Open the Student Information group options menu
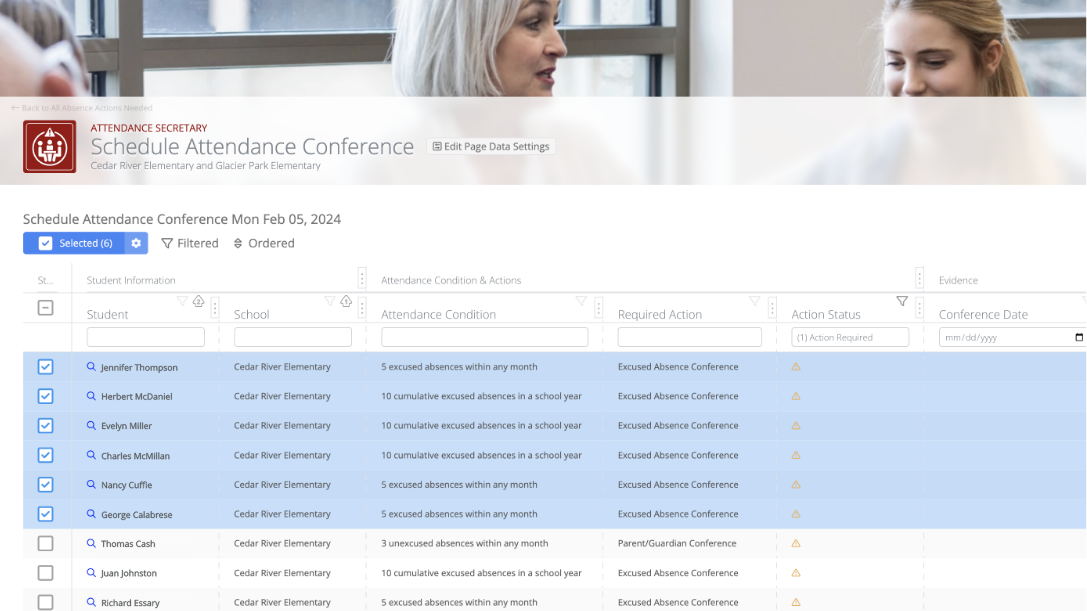 362,277
